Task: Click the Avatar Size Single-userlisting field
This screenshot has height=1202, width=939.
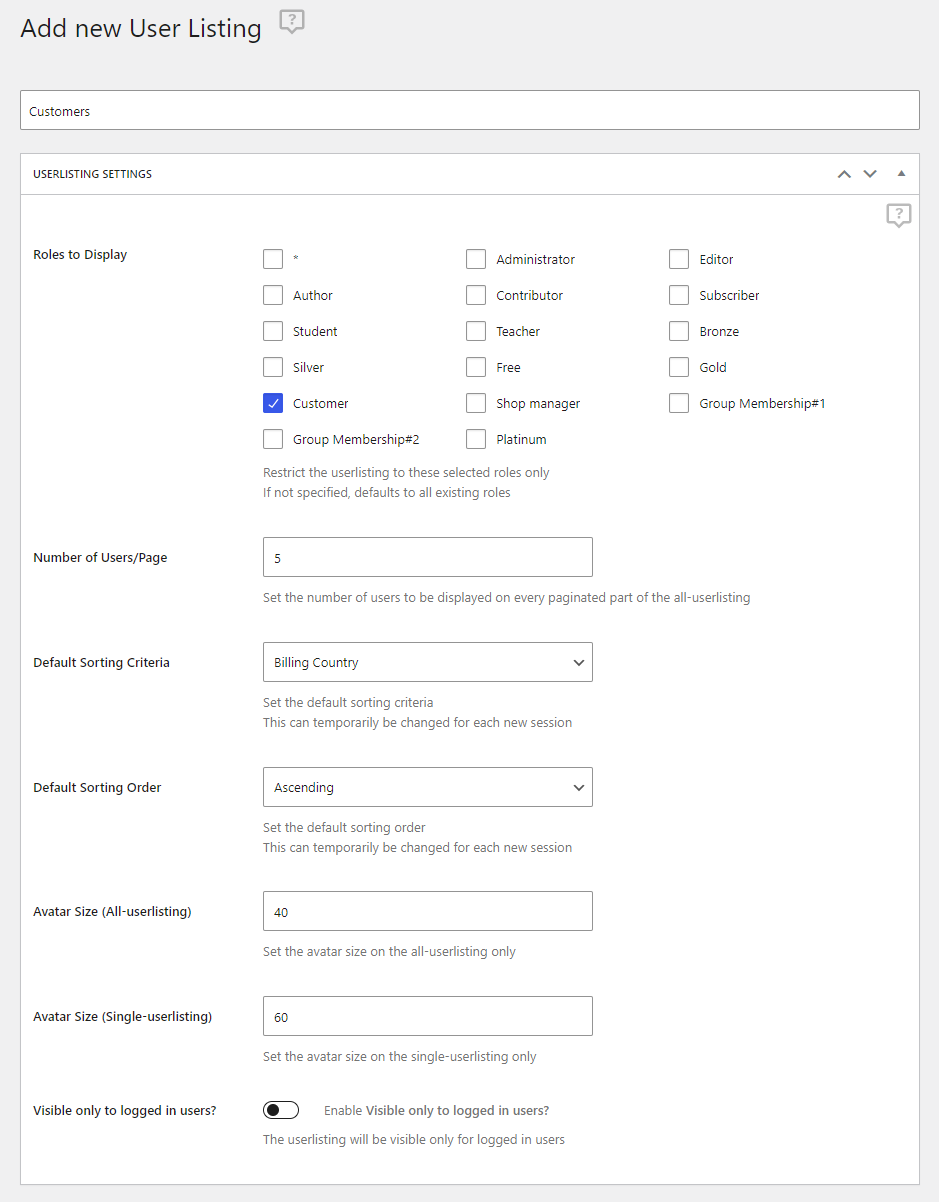Action: [428, 1016]
